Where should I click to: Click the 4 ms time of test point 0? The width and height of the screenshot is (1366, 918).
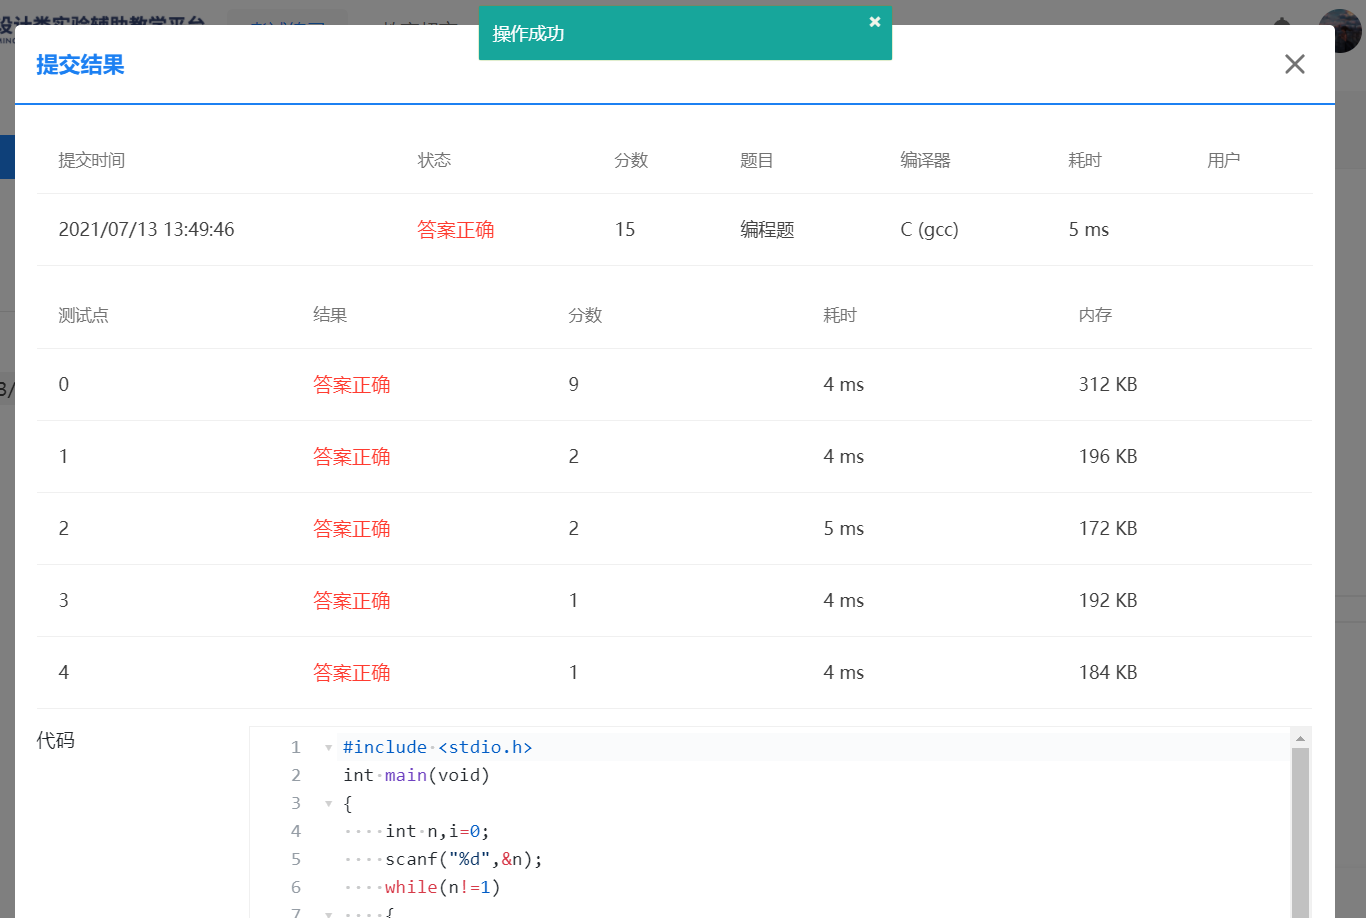[844, 385]
